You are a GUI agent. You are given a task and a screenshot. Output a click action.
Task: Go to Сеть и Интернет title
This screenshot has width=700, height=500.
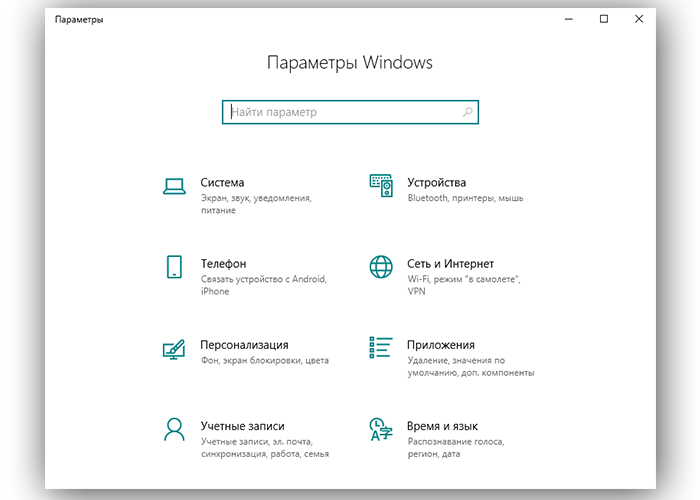pos(450,264)
